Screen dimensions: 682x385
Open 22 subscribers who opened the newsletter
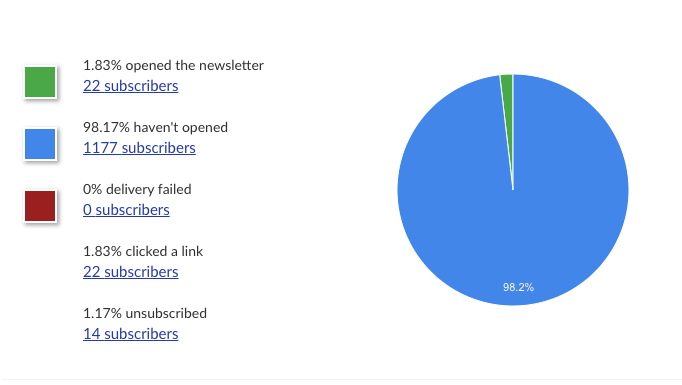(x=130, y=86)
